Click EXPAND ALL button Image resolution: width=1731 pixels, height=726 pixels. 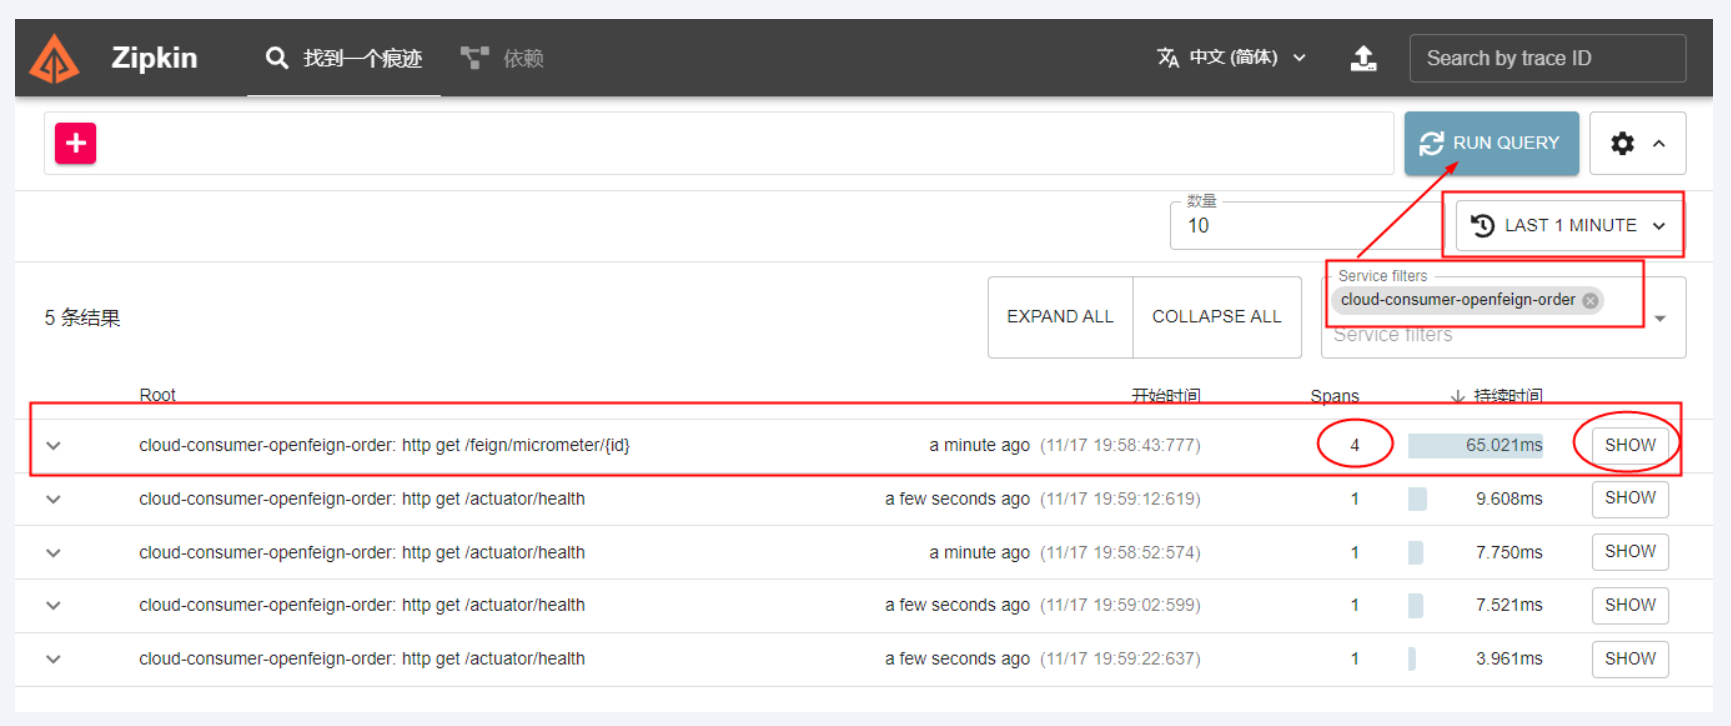pos(1060,317)
